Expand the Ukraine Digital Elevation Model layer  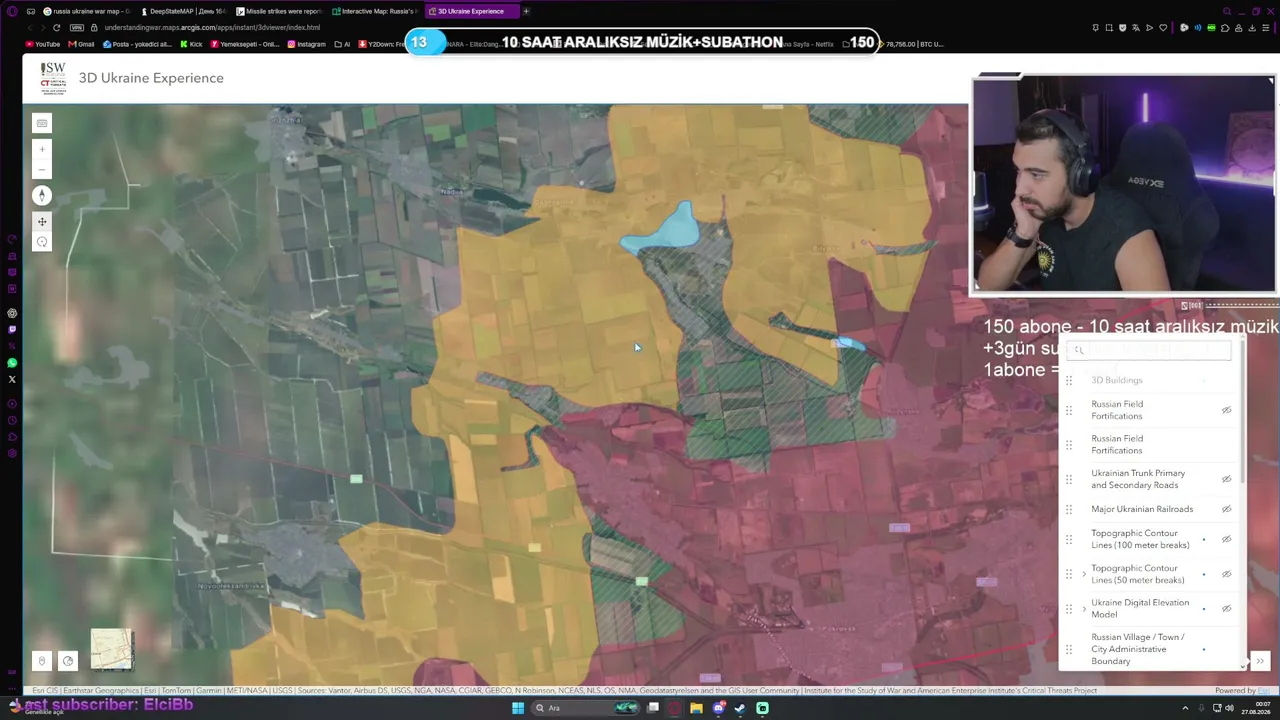pos(1083,608)
